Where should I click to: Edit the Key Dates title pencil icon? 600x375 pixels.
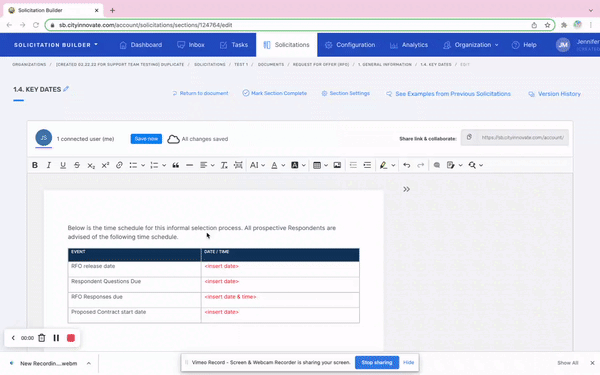coord(66,89)
